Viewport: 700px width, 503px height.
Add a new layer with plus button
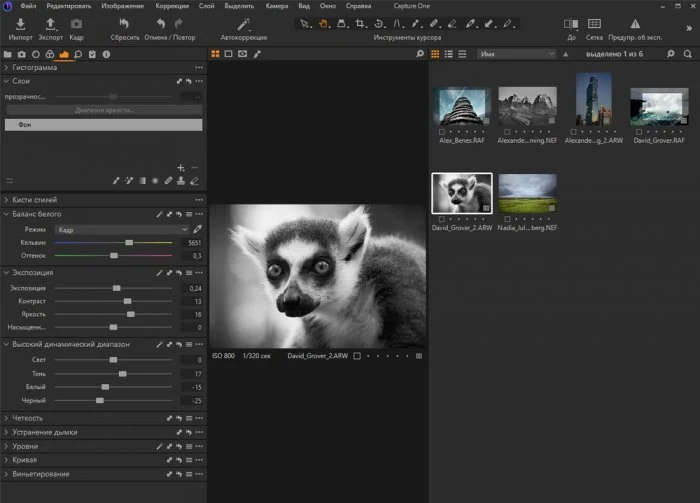pos(180,168)
